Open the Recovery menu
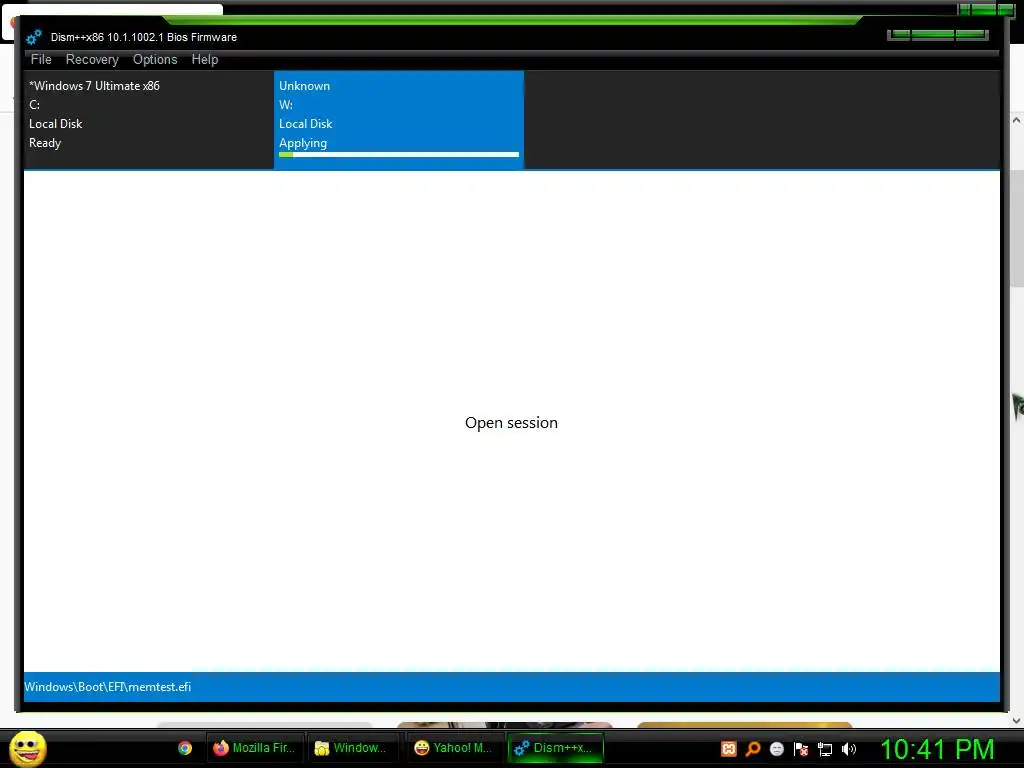The height and width of the screenshot is (768, 1024). pos(92,59)
